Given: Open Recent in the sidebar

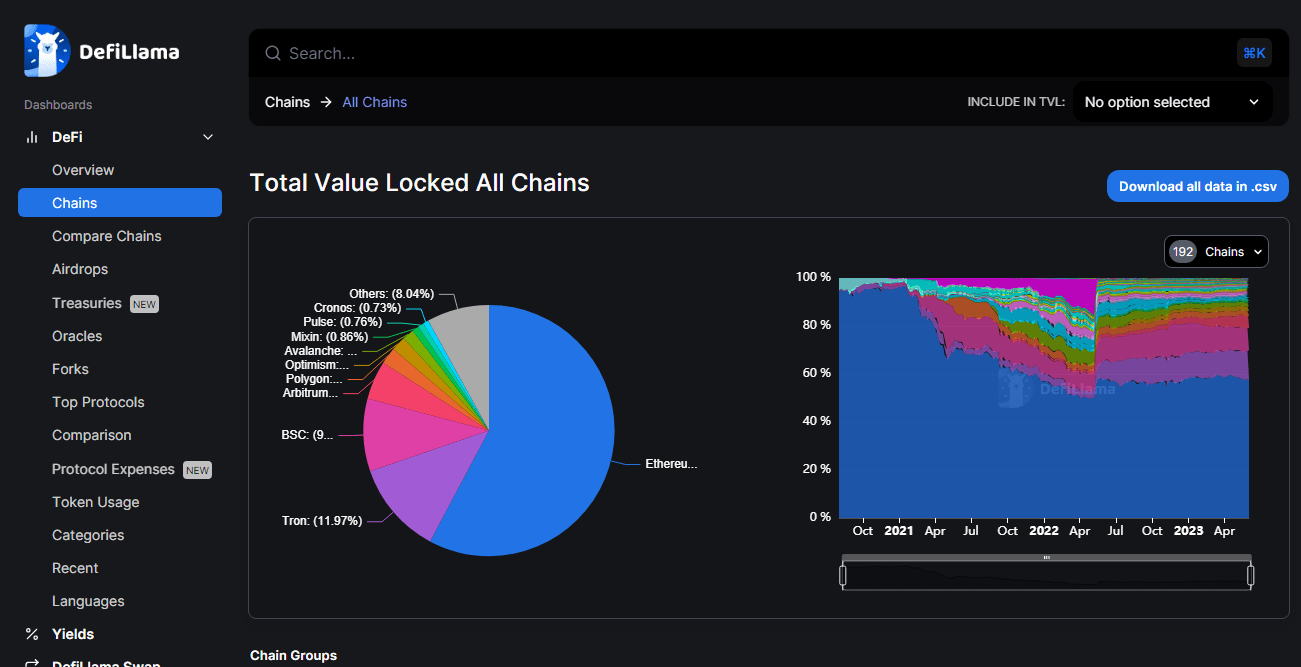Looking at the screenshot, I should click(75, 568).
